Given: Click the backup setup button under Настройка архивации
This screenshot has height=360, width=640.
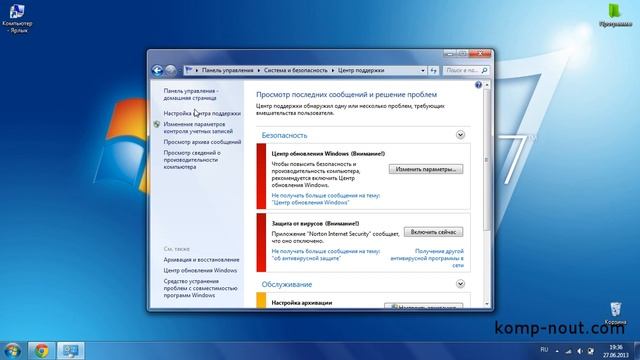Looking at the screenshot, I should coord(423,306).
